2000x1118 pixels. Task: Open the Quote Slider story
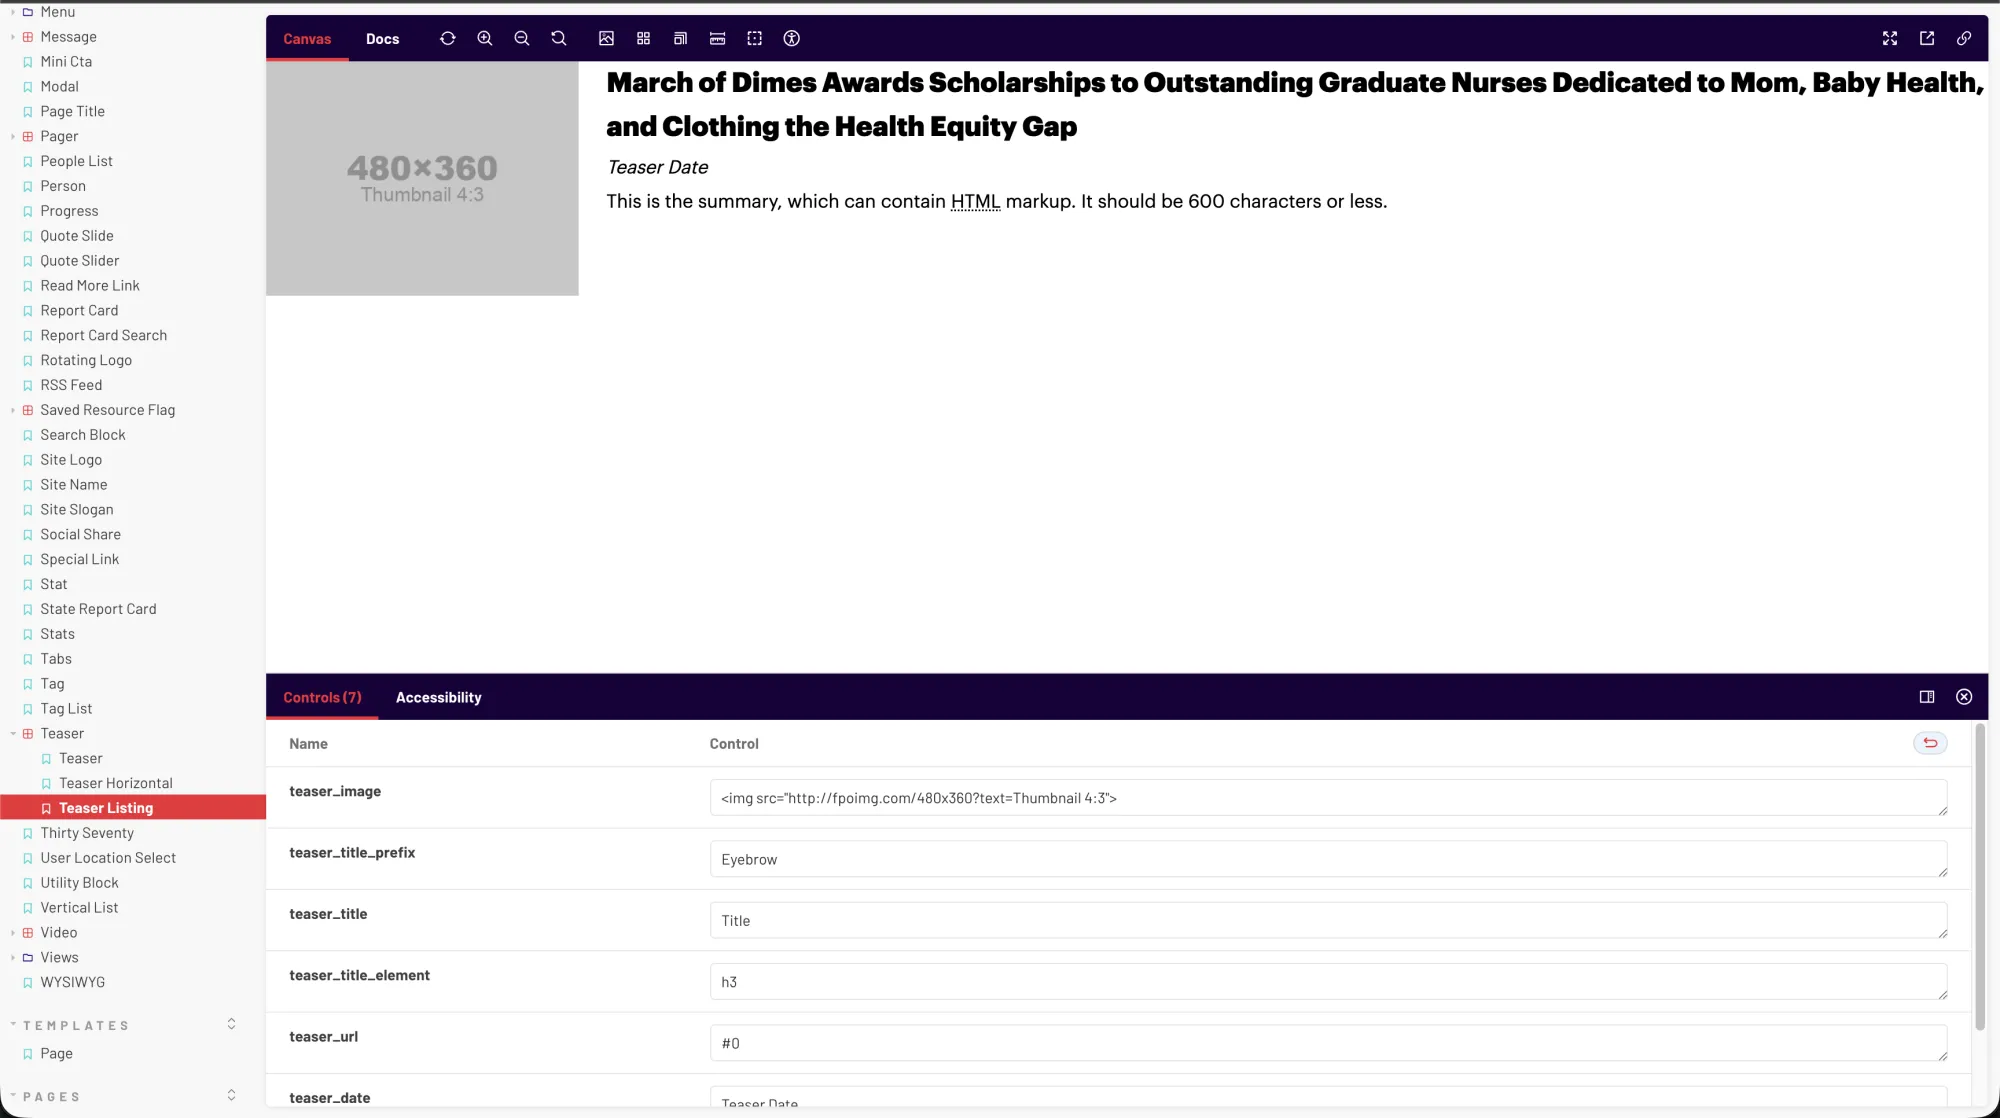coord(80,261)
